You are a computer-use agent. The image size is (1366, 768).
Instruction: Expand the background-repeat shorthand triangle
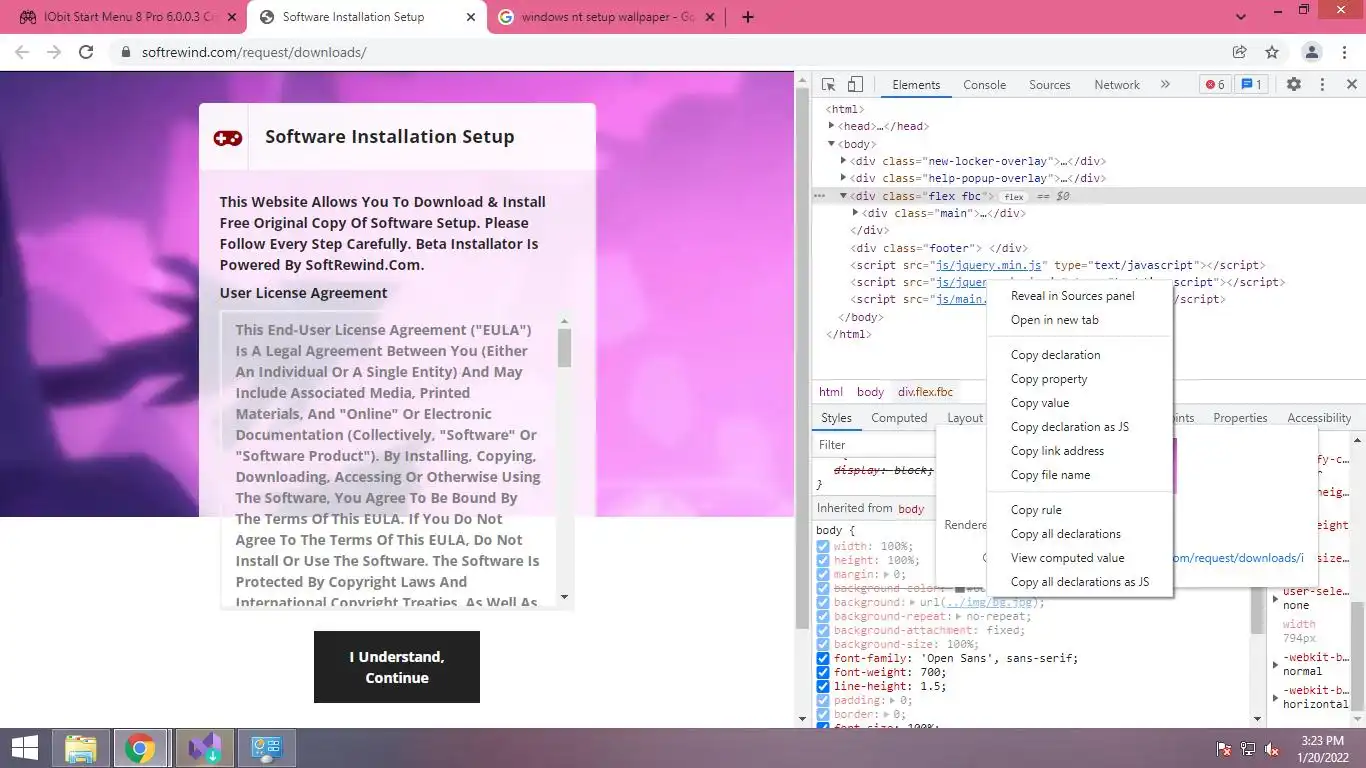tap(958, 617)
